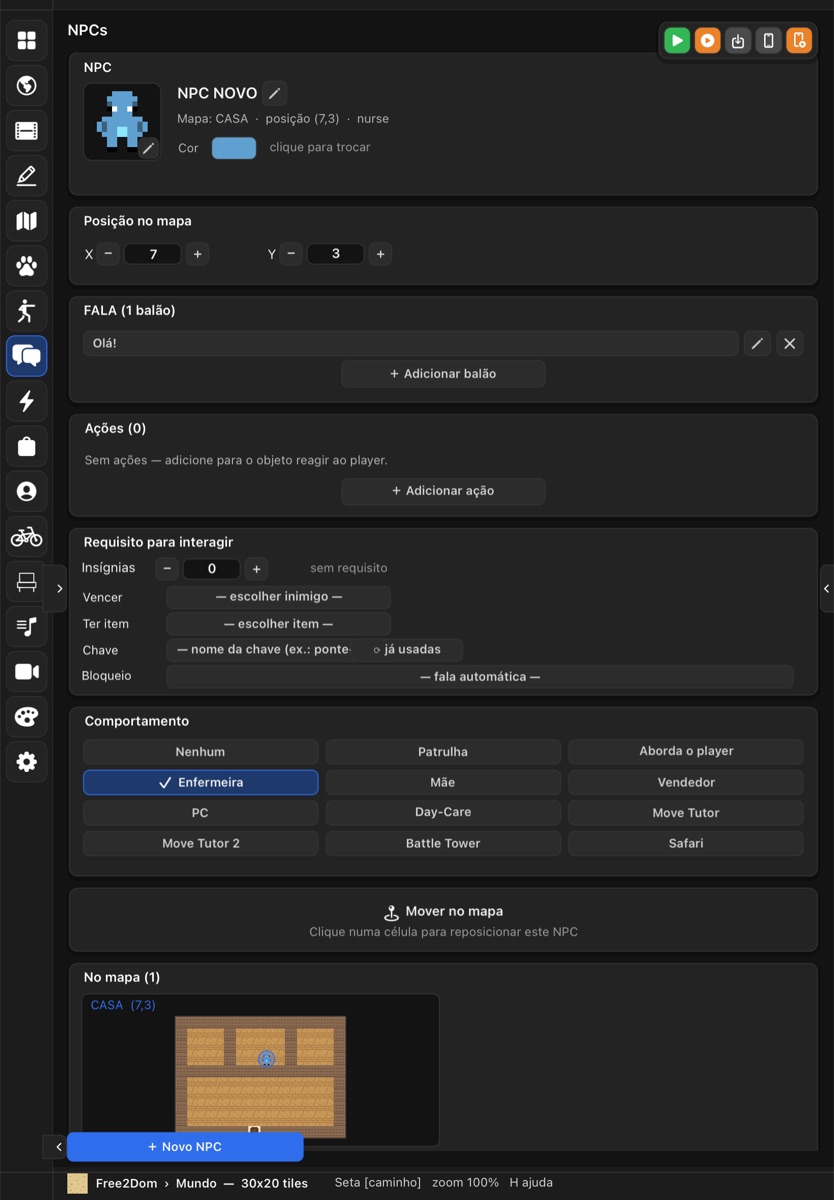Increase the X position value
The height and width of the screenshot is (1200, 834).
(x=198, y=254)
